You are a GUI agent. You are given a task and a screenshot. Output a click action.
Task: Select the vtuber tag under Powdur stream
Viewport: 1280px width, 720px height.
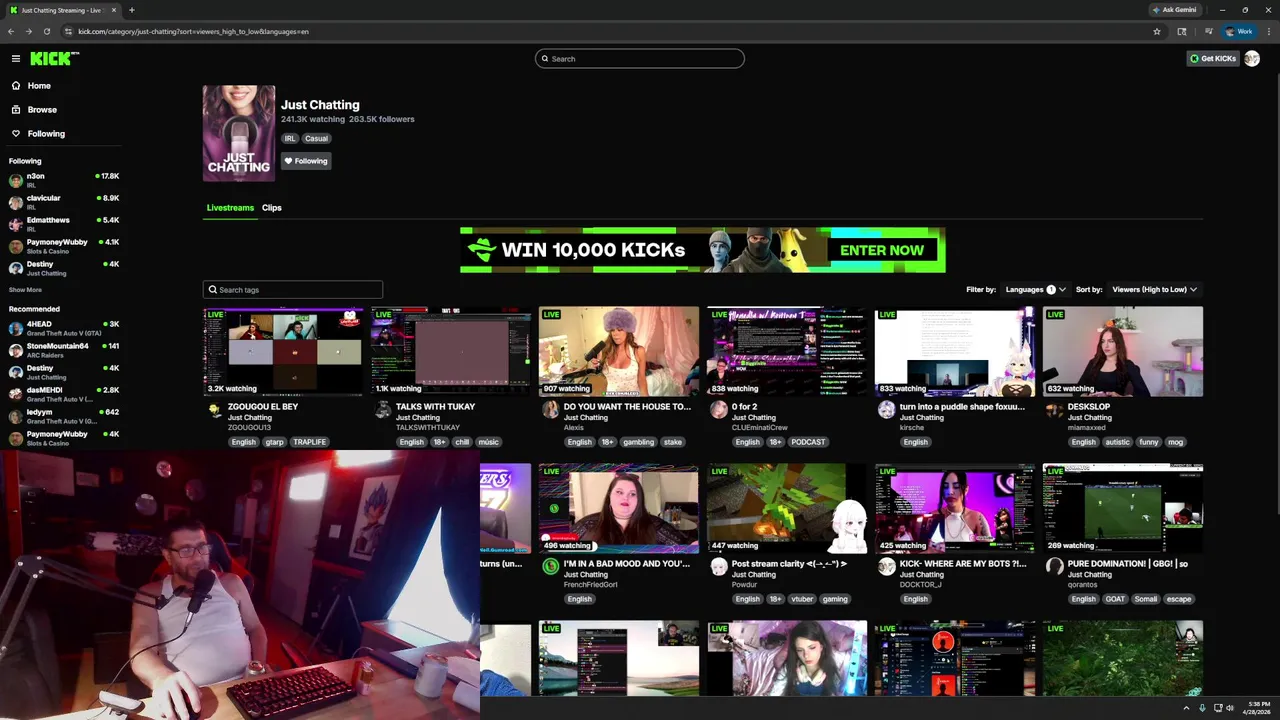[802, 599]
